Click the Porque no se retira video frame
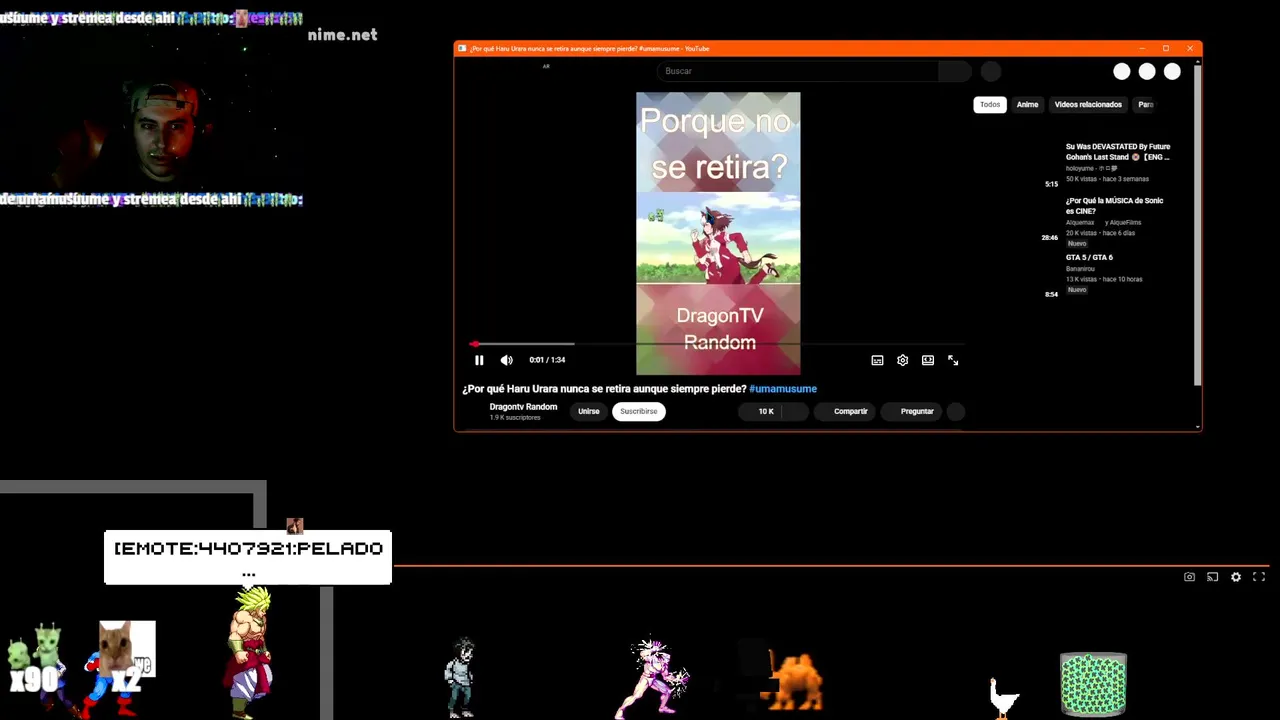Screen dimensions: 1280x720 coord(718,233)
